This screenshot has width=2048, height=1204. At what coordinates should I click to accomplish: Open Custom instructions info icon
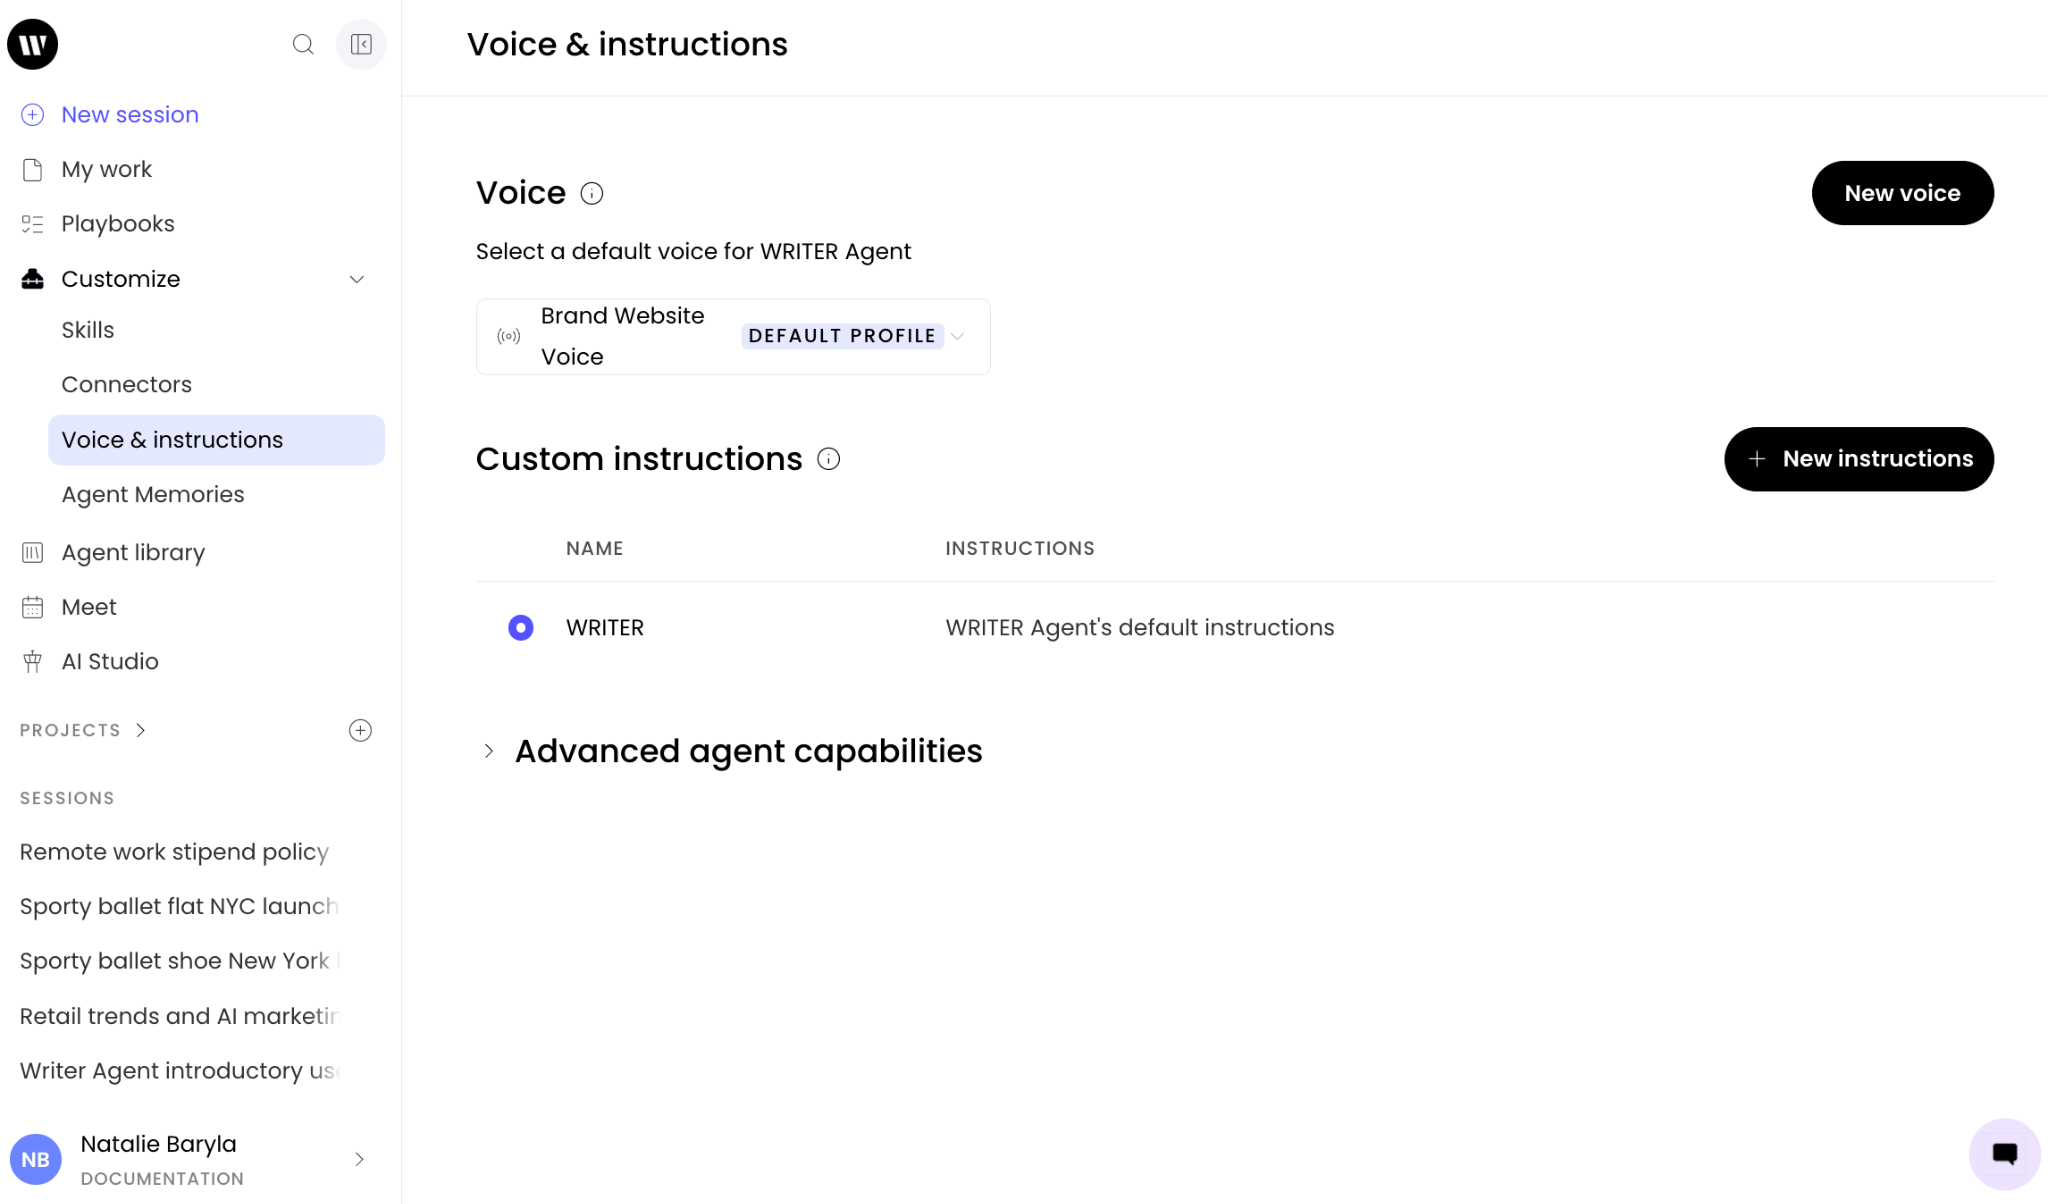[828, 459]
